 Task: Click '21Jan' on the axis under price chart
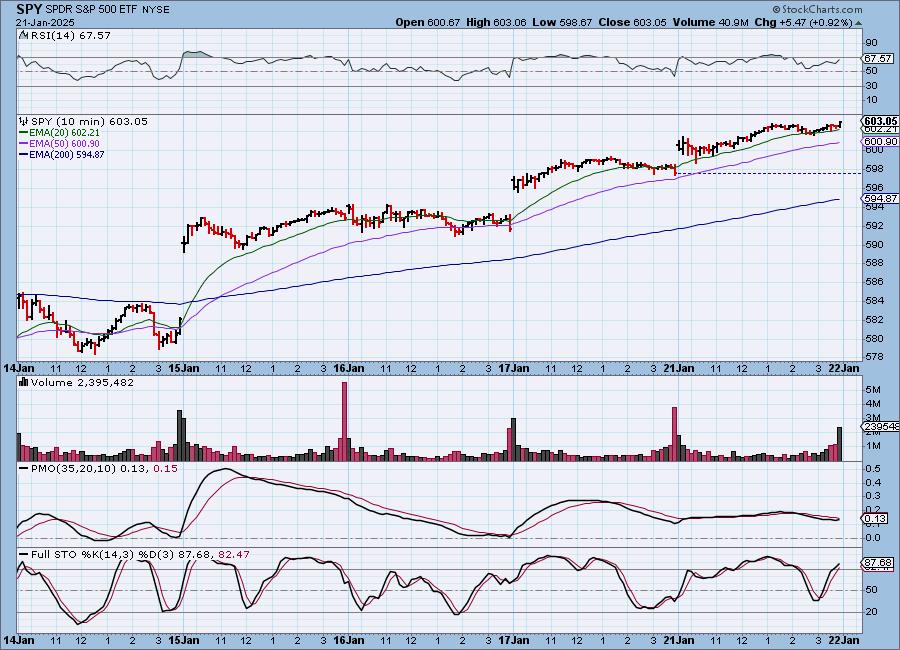(678, 368)
